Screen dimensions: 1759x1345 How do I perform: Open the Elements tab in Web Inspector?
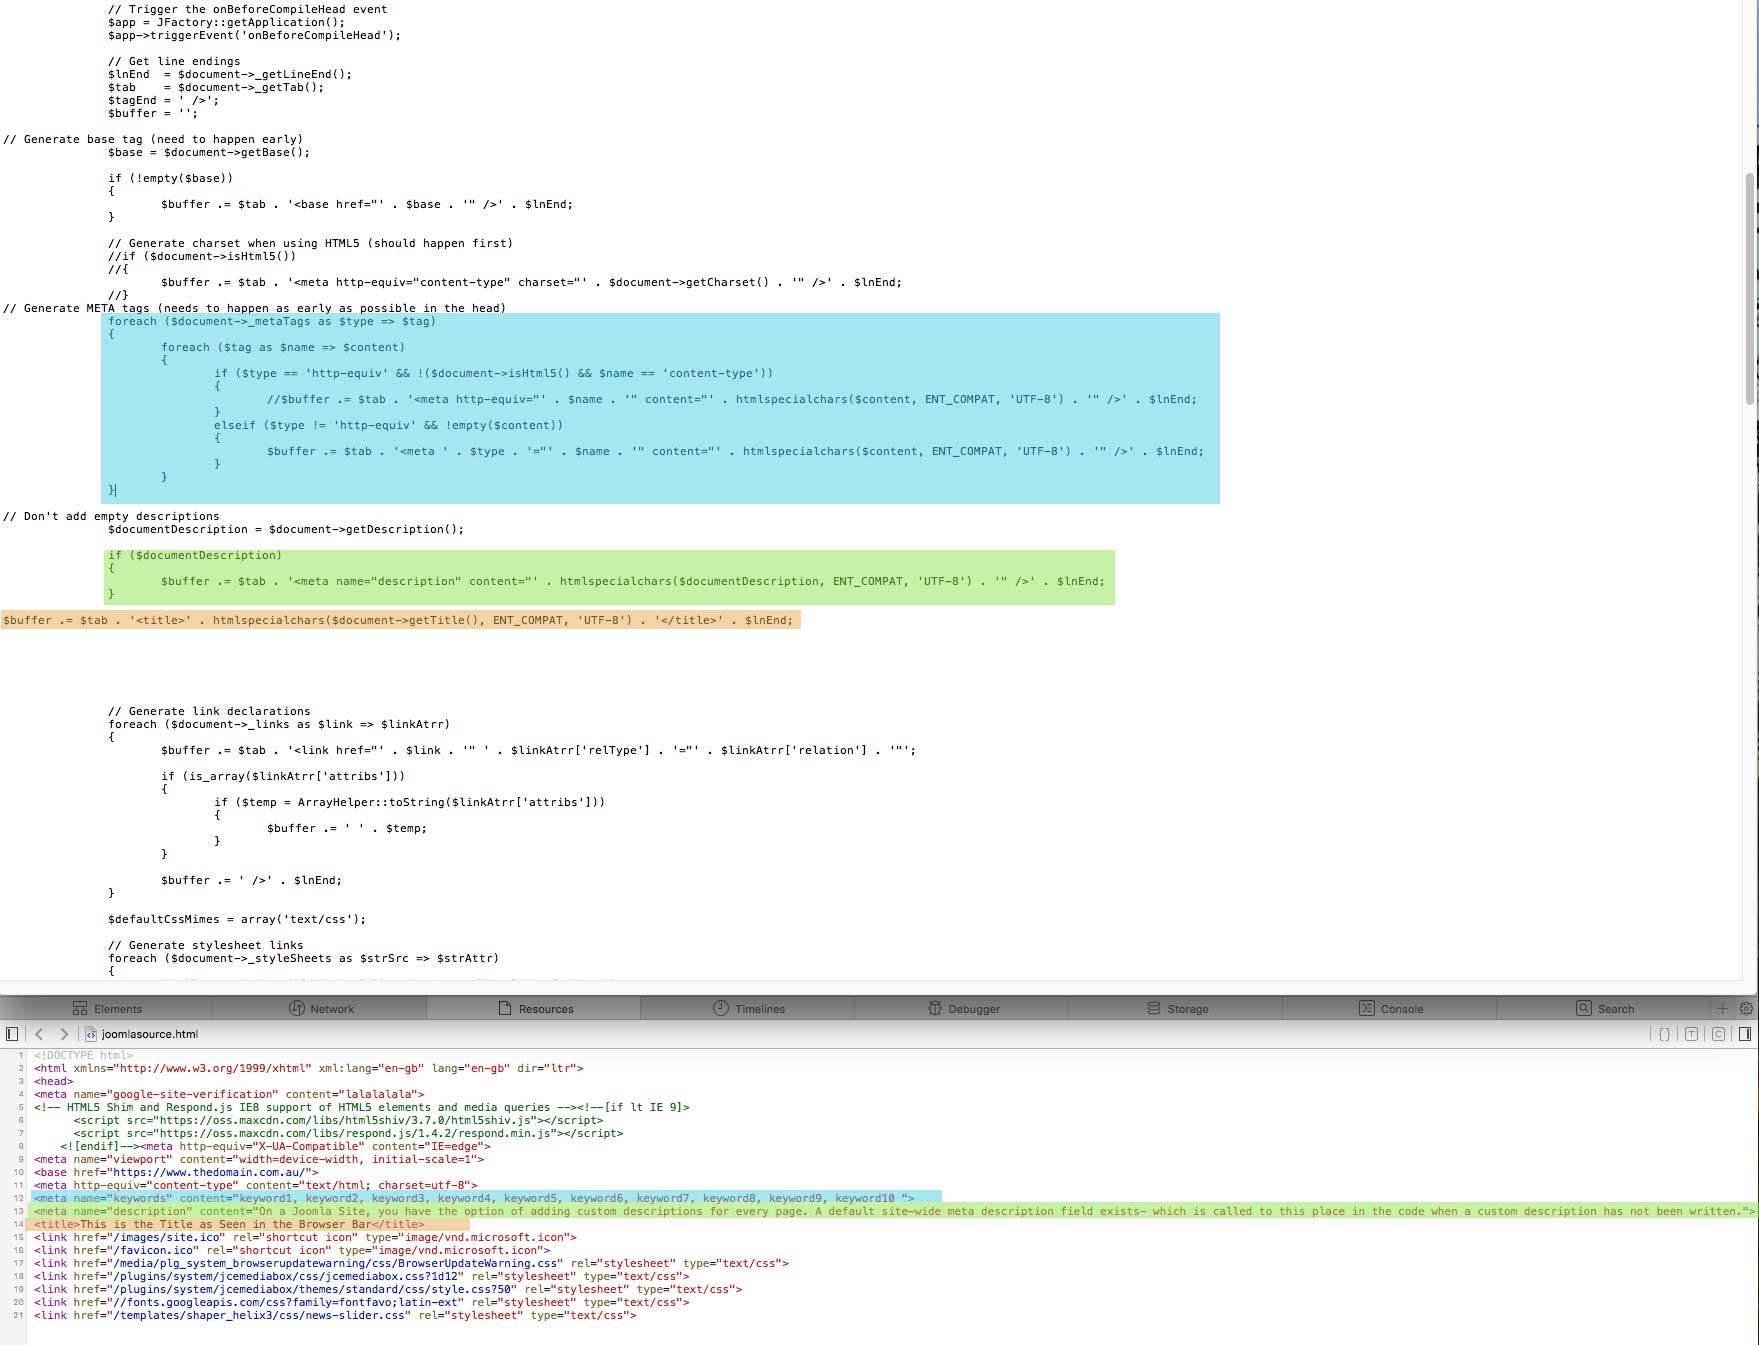tap(107, 1009)
